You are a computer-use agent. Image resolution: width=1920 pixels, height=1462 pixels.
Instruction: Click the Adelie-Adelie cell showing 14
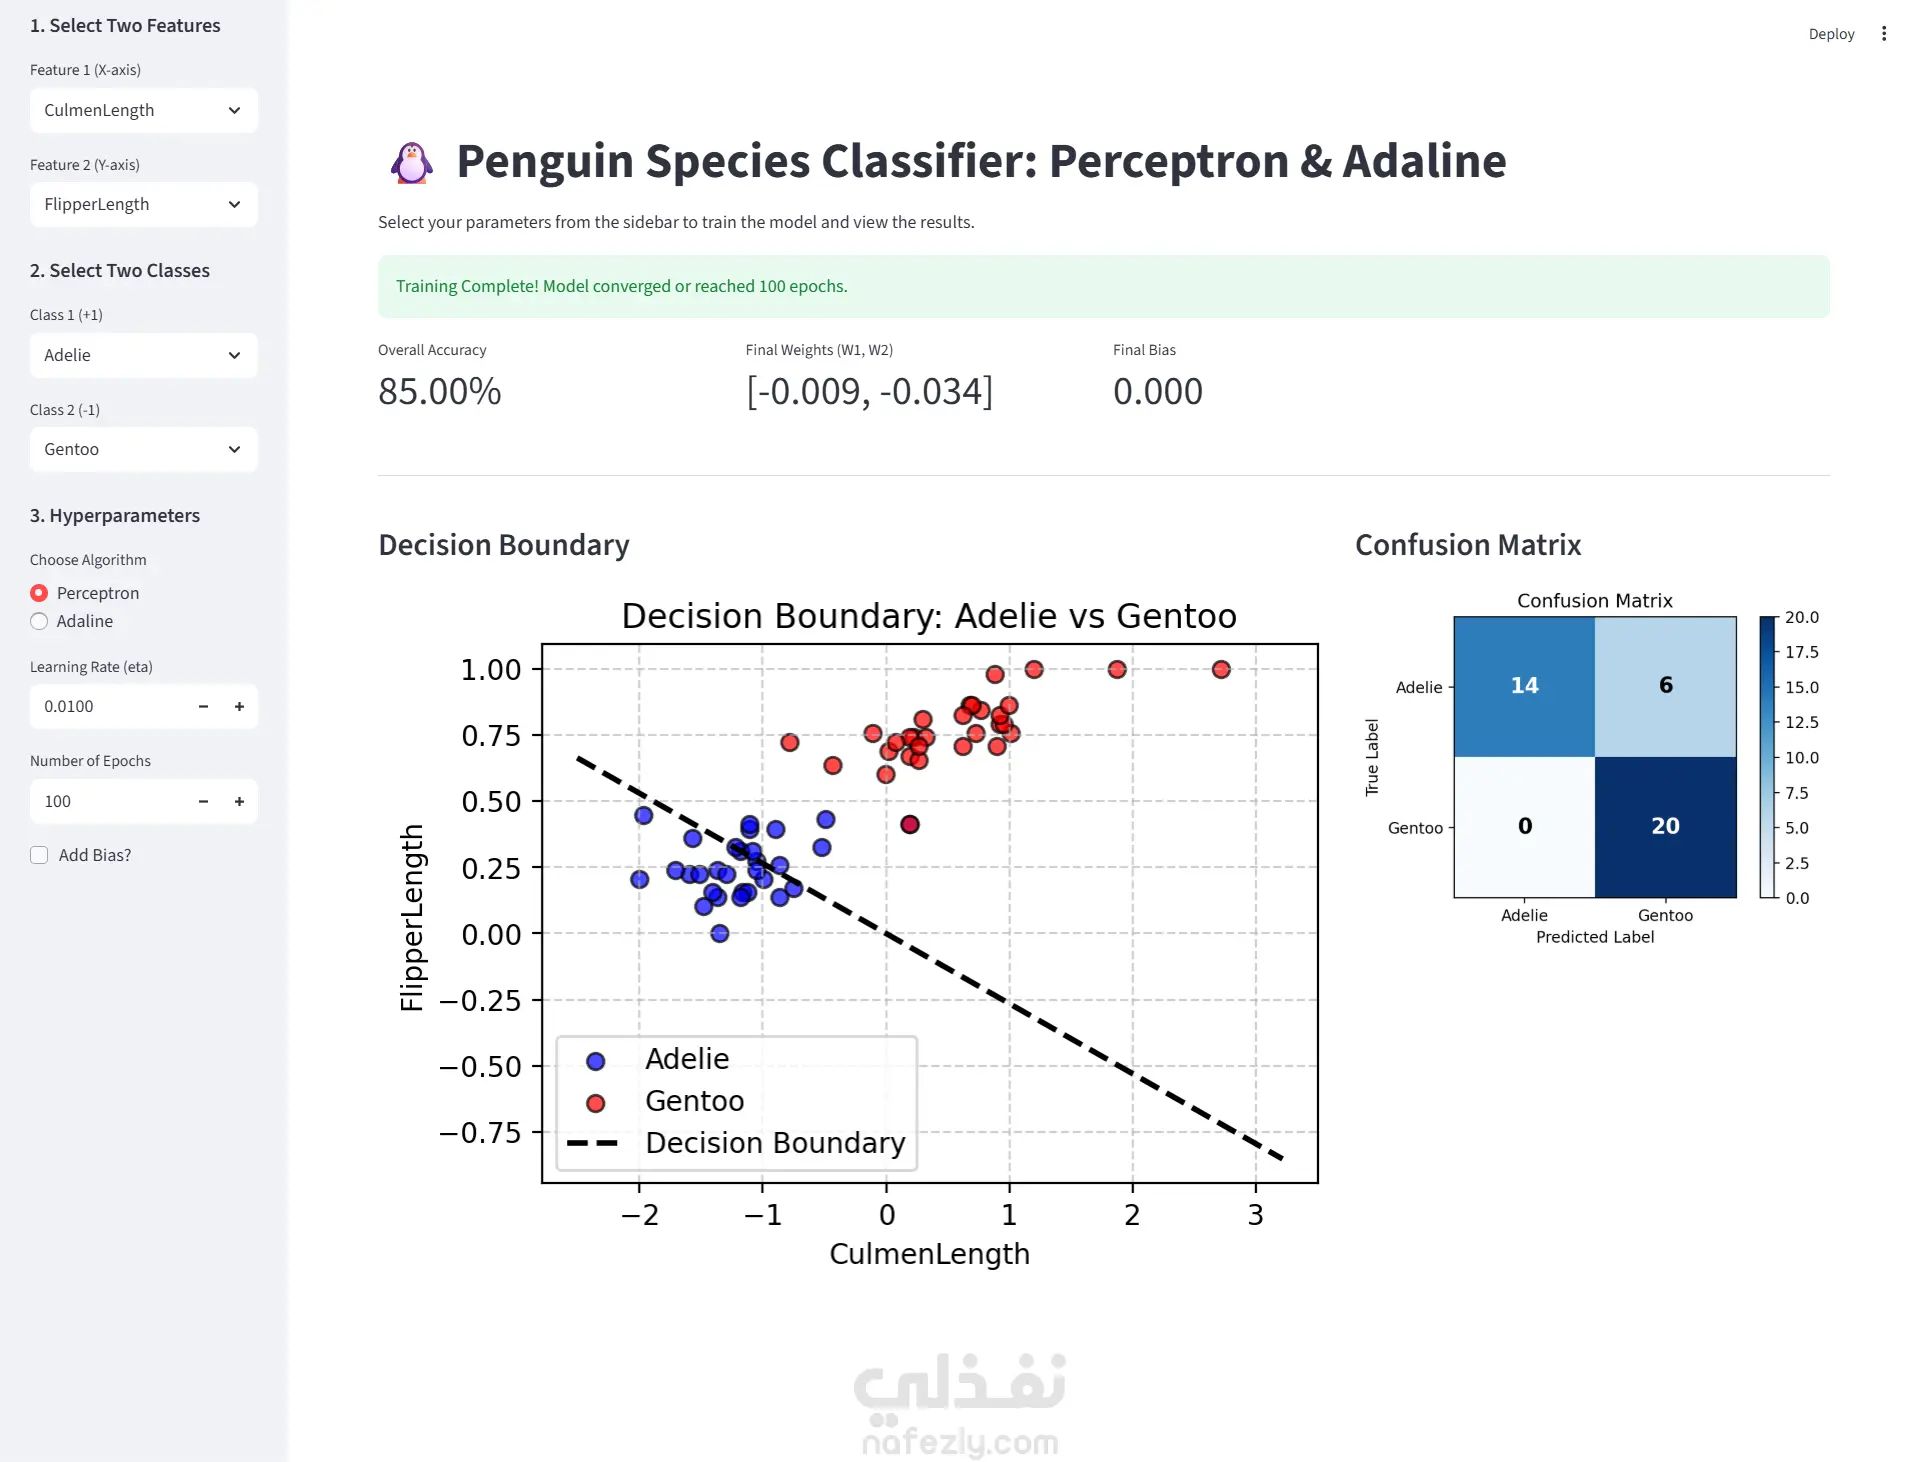point(1524,686)
